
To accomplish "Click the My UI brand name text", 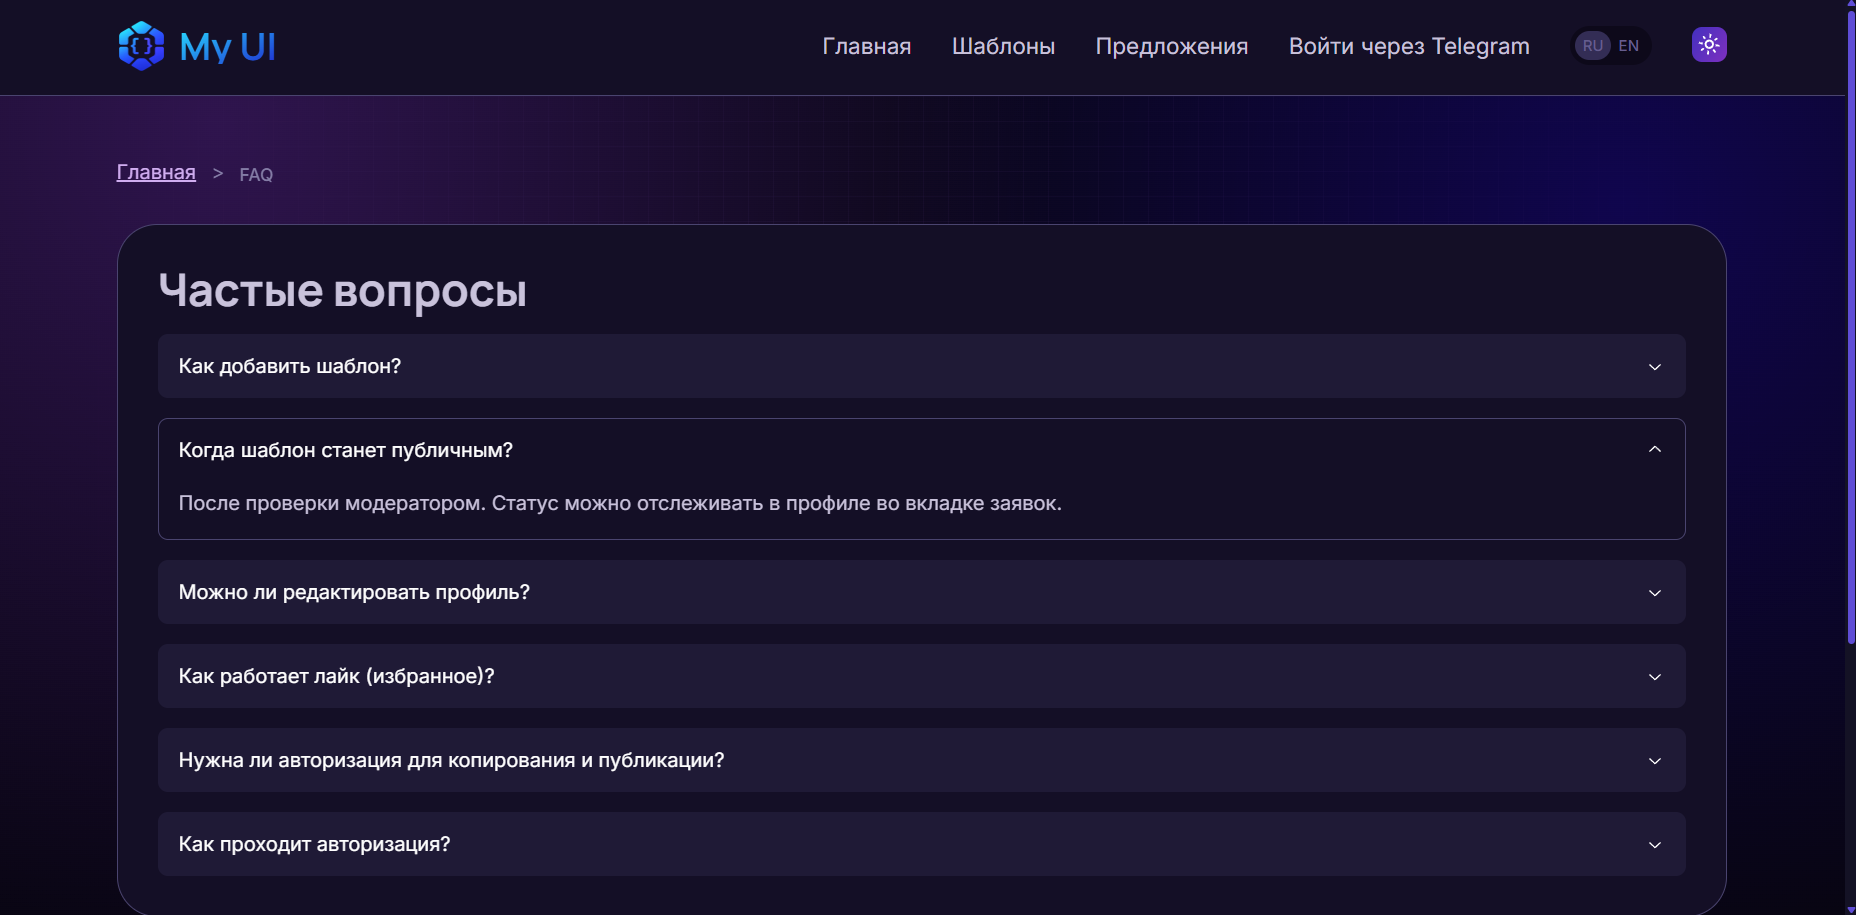I will click(227, 47).
